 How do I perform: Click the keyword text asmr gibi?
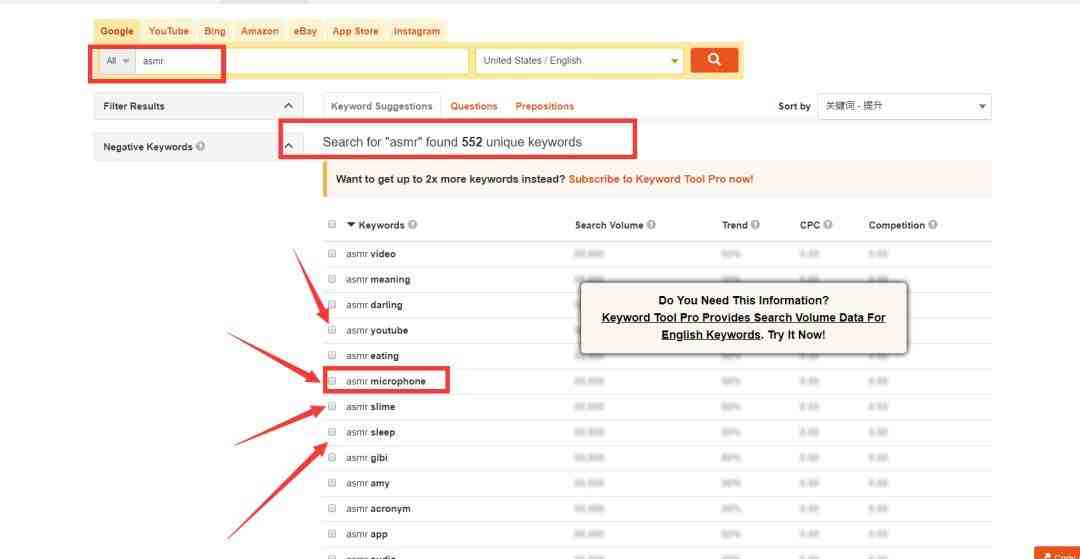[366, 458]
